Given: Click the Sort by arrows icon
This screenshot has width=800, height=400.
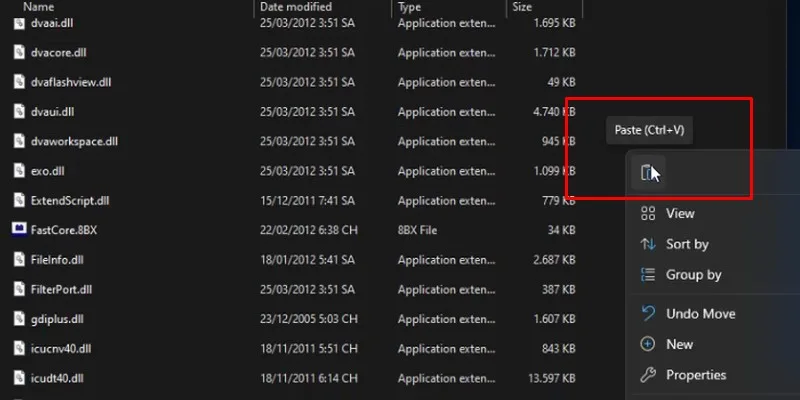Looking at the screenshot, I should (x=648, y=244).
